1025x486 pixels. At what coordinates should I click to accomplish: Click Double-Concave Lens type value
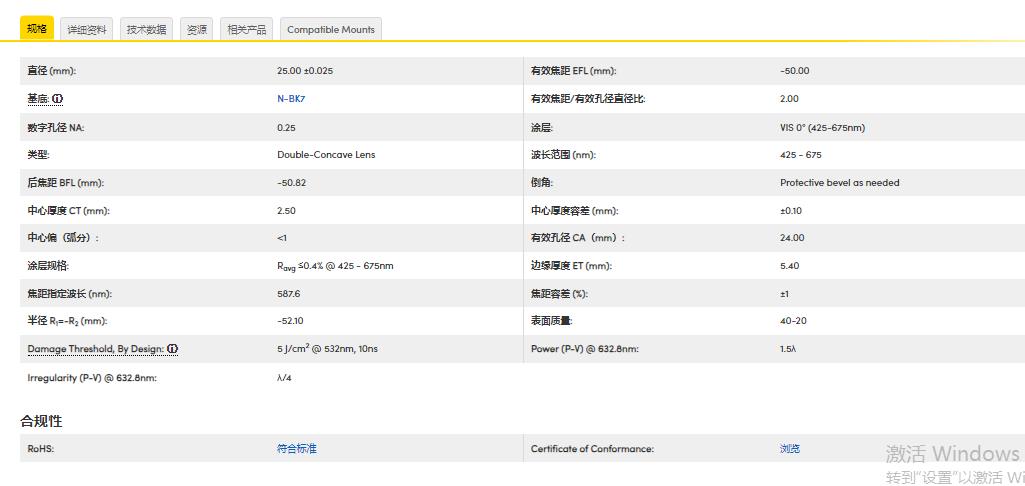(326, 155)
